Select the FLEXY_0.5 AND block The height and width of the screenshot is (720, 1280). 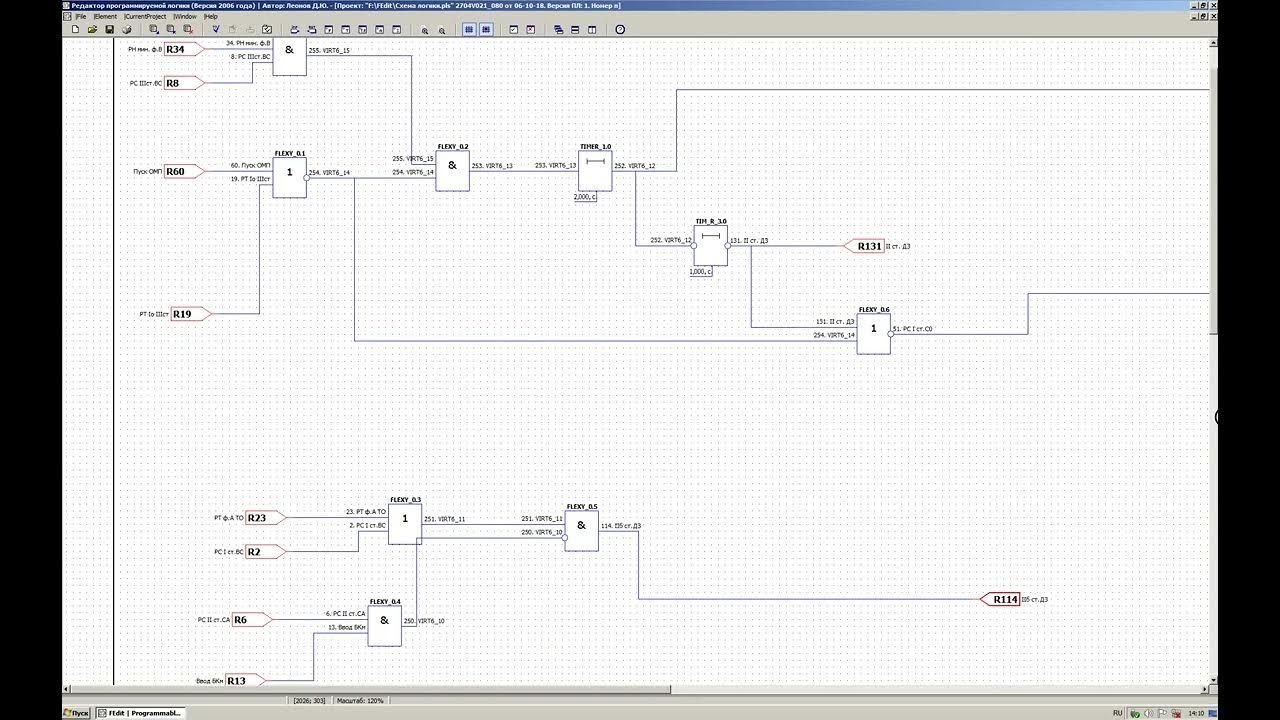pyautogui.click(x=582, y=531)
